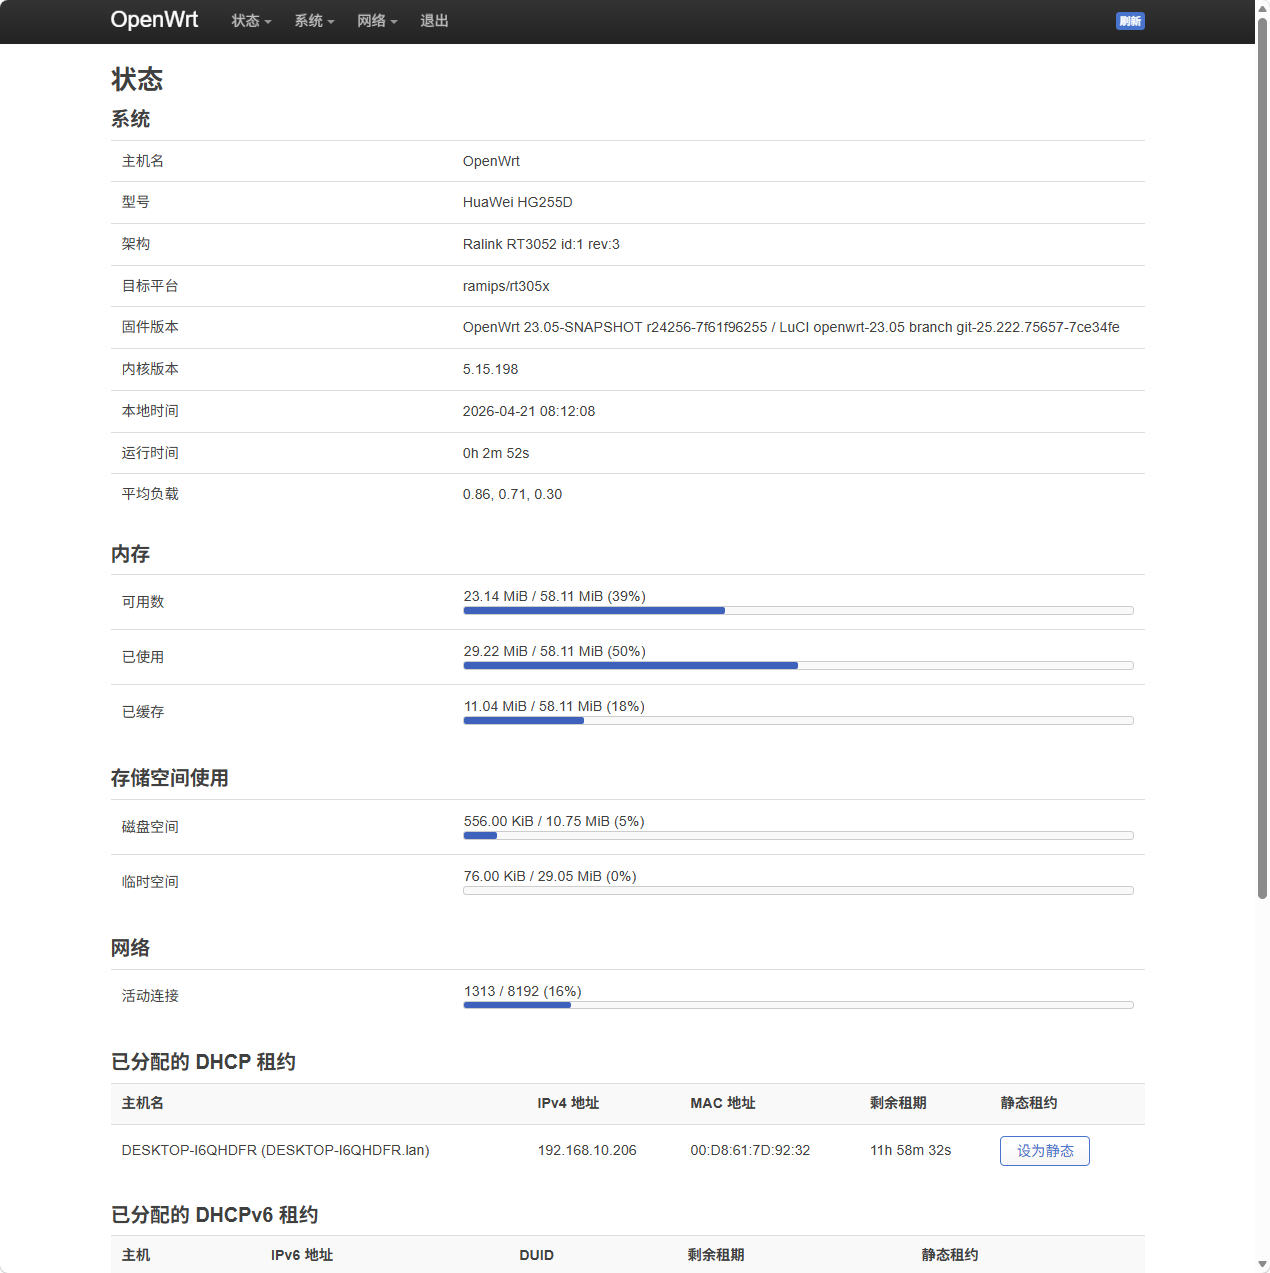
Task: Click the 可用数 memory progress bar
Action: pyautogui.click(x=798, y=610)
